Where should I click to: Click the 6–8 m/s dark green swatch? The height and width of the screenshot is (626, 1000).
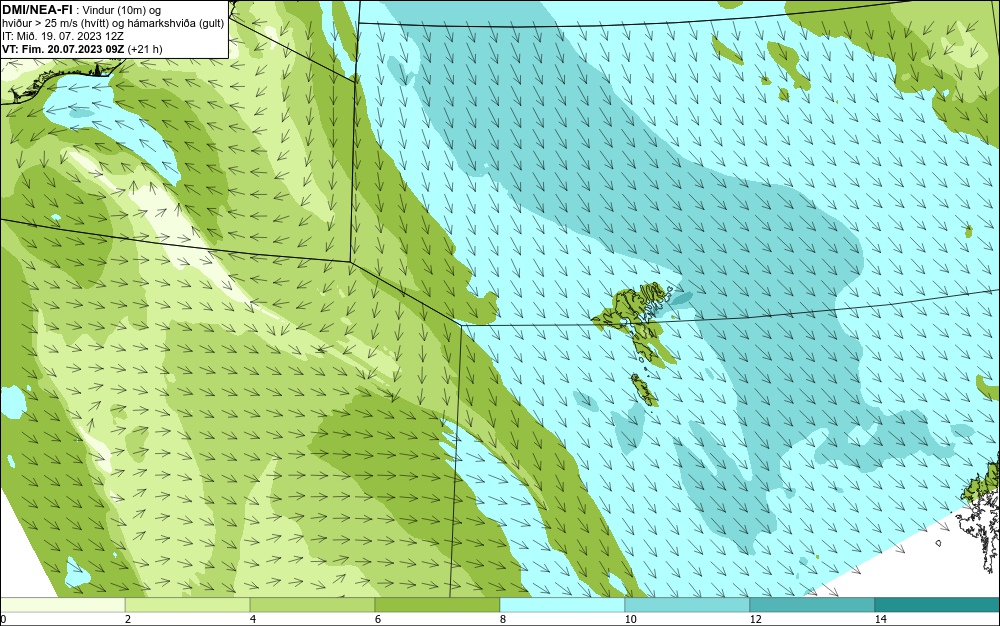pos(438,605)
